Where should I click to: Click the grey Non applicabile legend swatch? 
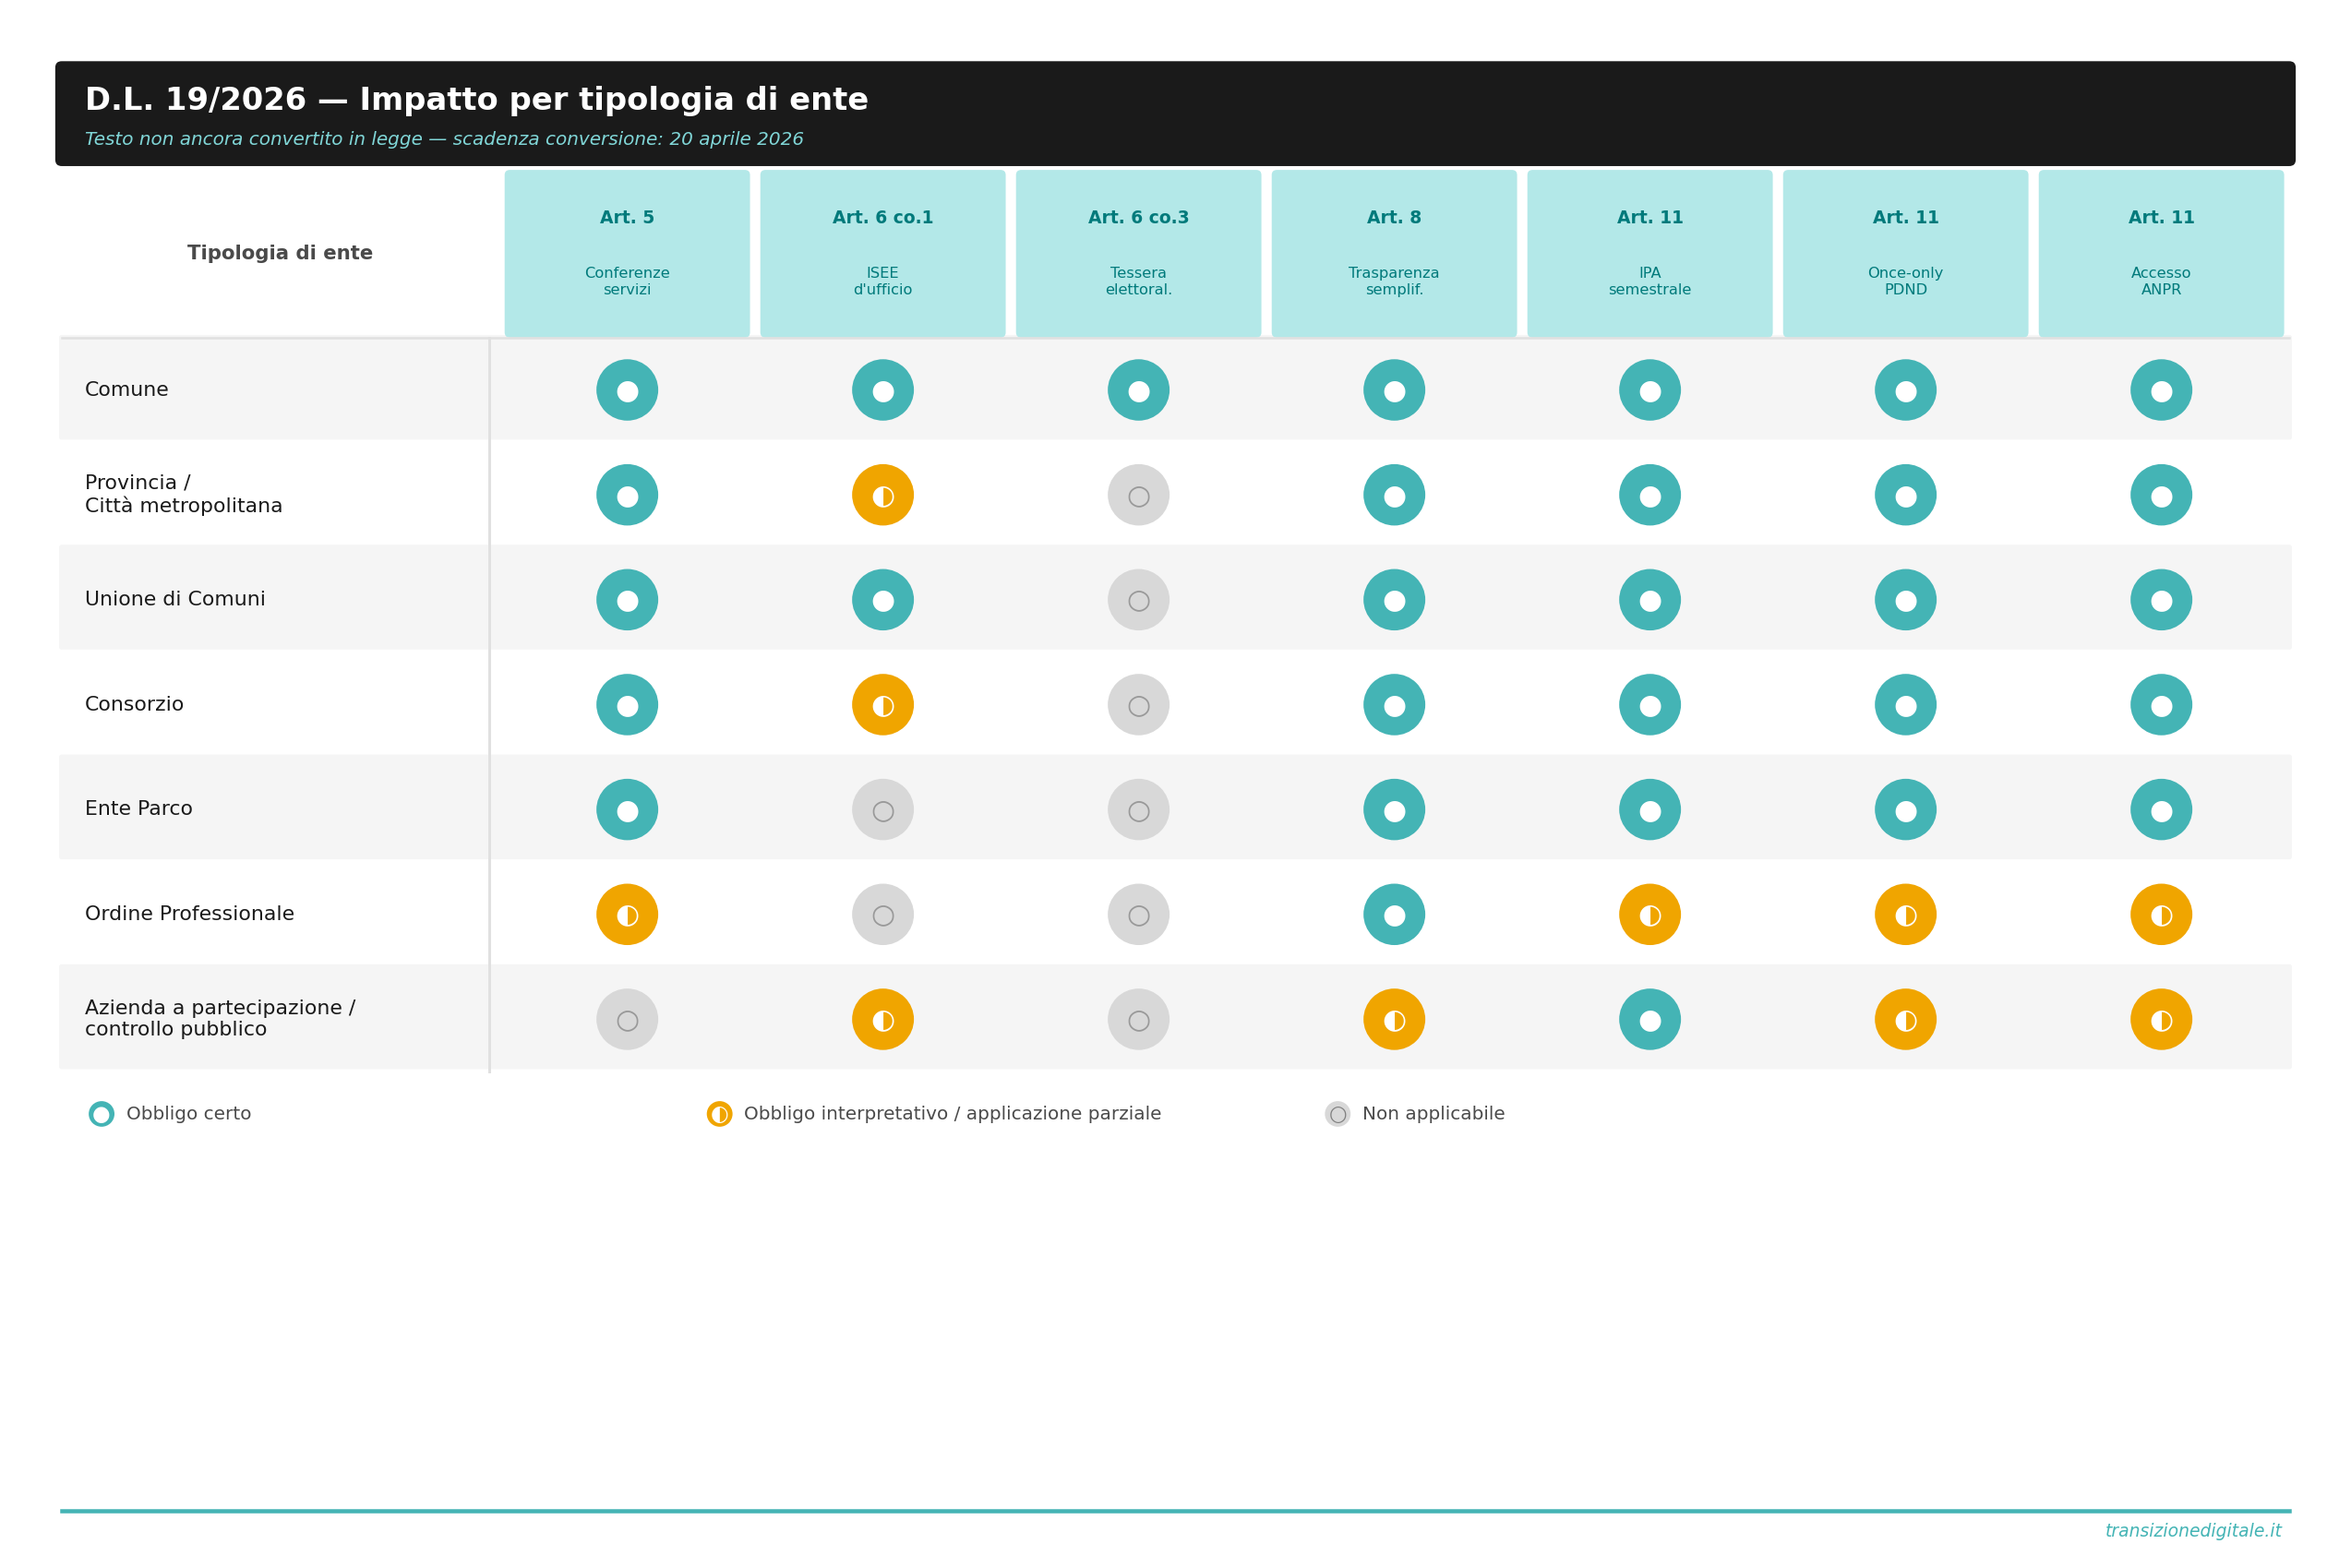point(1337,1114)
